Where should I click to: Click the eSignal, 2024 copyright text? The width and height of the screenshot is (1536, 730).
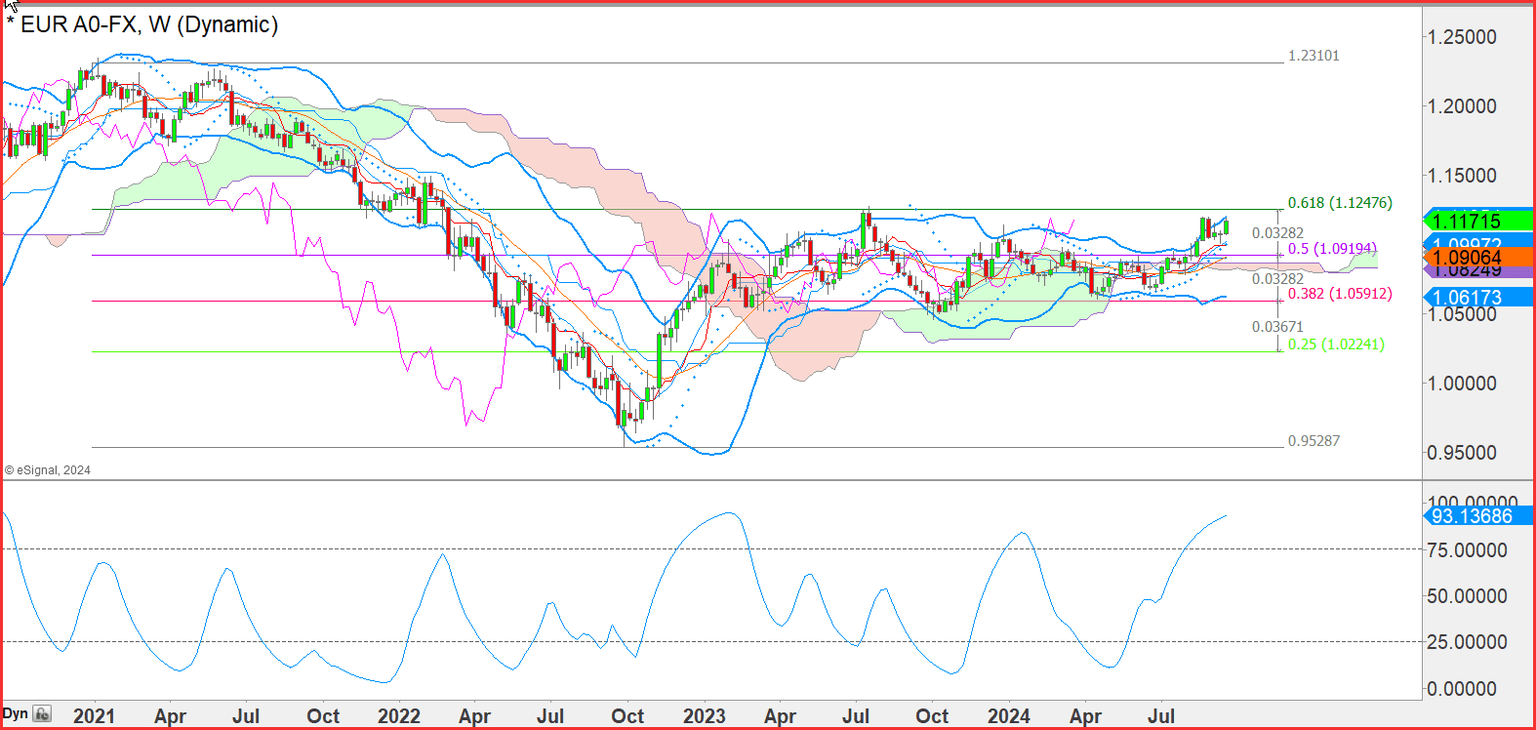pos(48,469)
